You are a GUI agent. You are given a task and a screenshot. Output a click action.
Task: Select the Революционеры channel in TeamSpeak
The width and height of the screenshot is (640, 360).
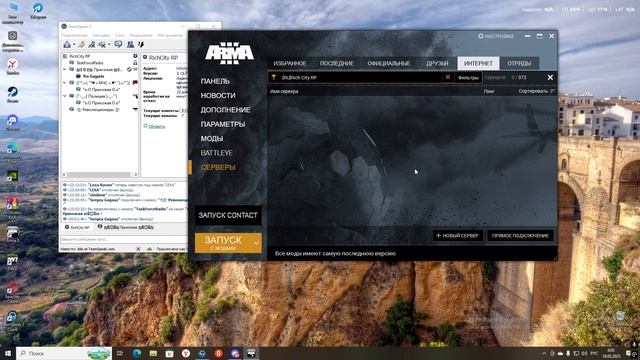click(98, 110)
